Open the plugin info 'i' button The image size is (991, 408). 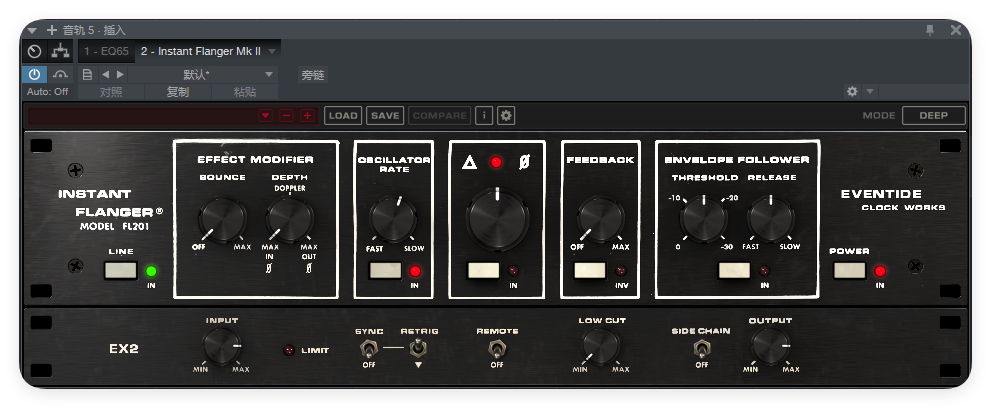[484, 116]
